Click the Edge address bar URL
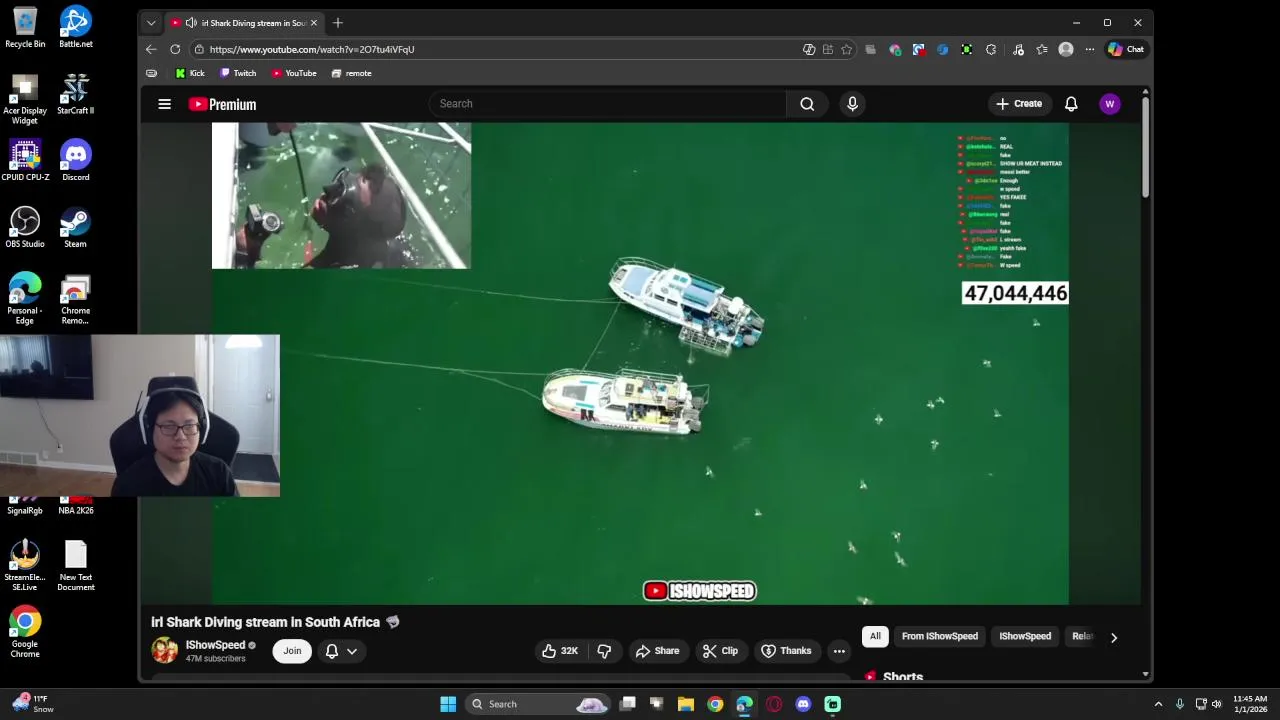Image resolution: width=1280 pixels, height=720 pixels. tap(312, 49)
